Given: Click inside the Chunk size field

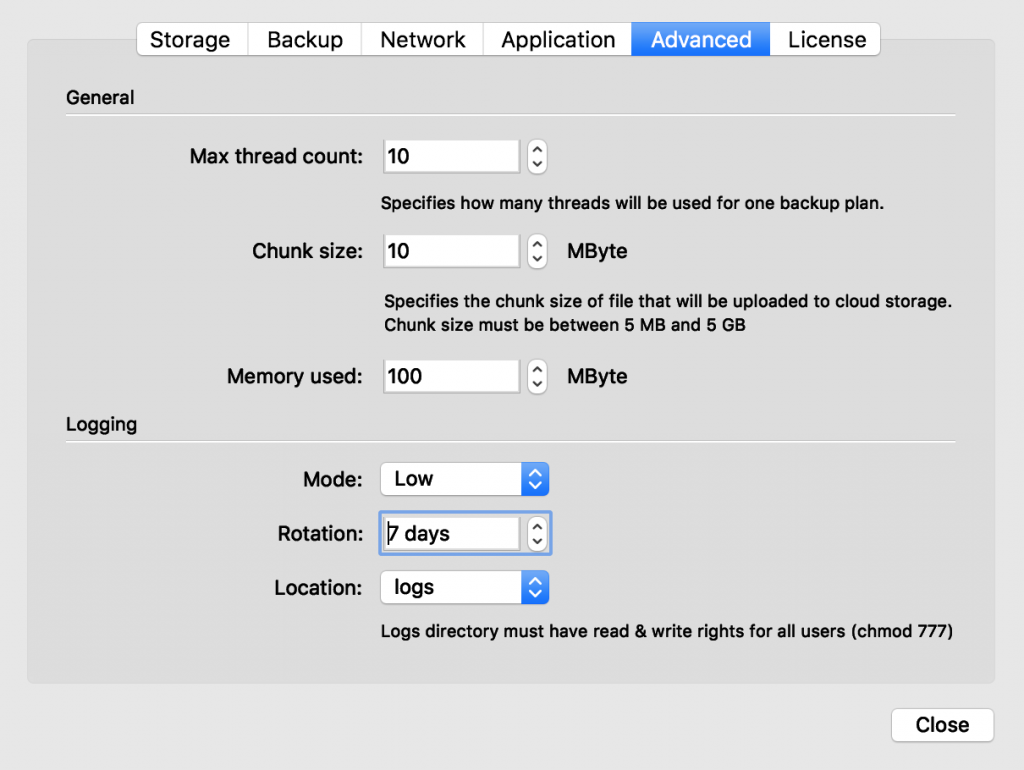Looking at the screenshot, I should 450,251.
